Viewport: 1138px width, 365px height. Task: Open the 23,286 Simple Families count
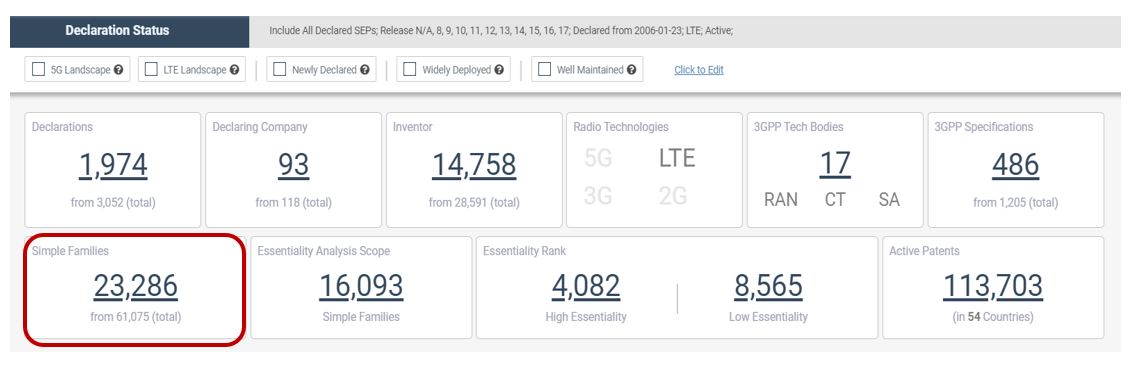[135, 287]
